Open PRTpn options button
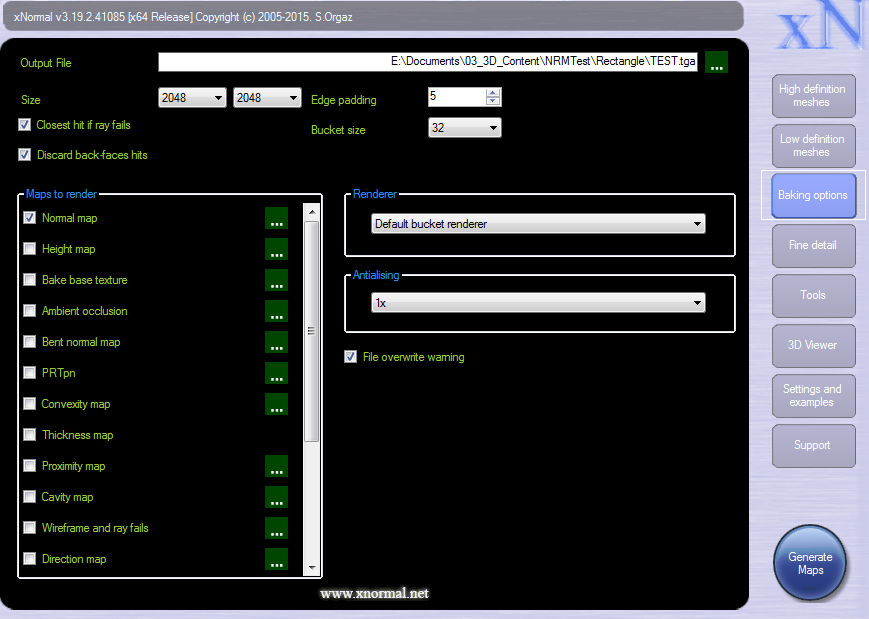Image resolution: width=869 pixels, height=619 pixels. (x=276, y=374)
